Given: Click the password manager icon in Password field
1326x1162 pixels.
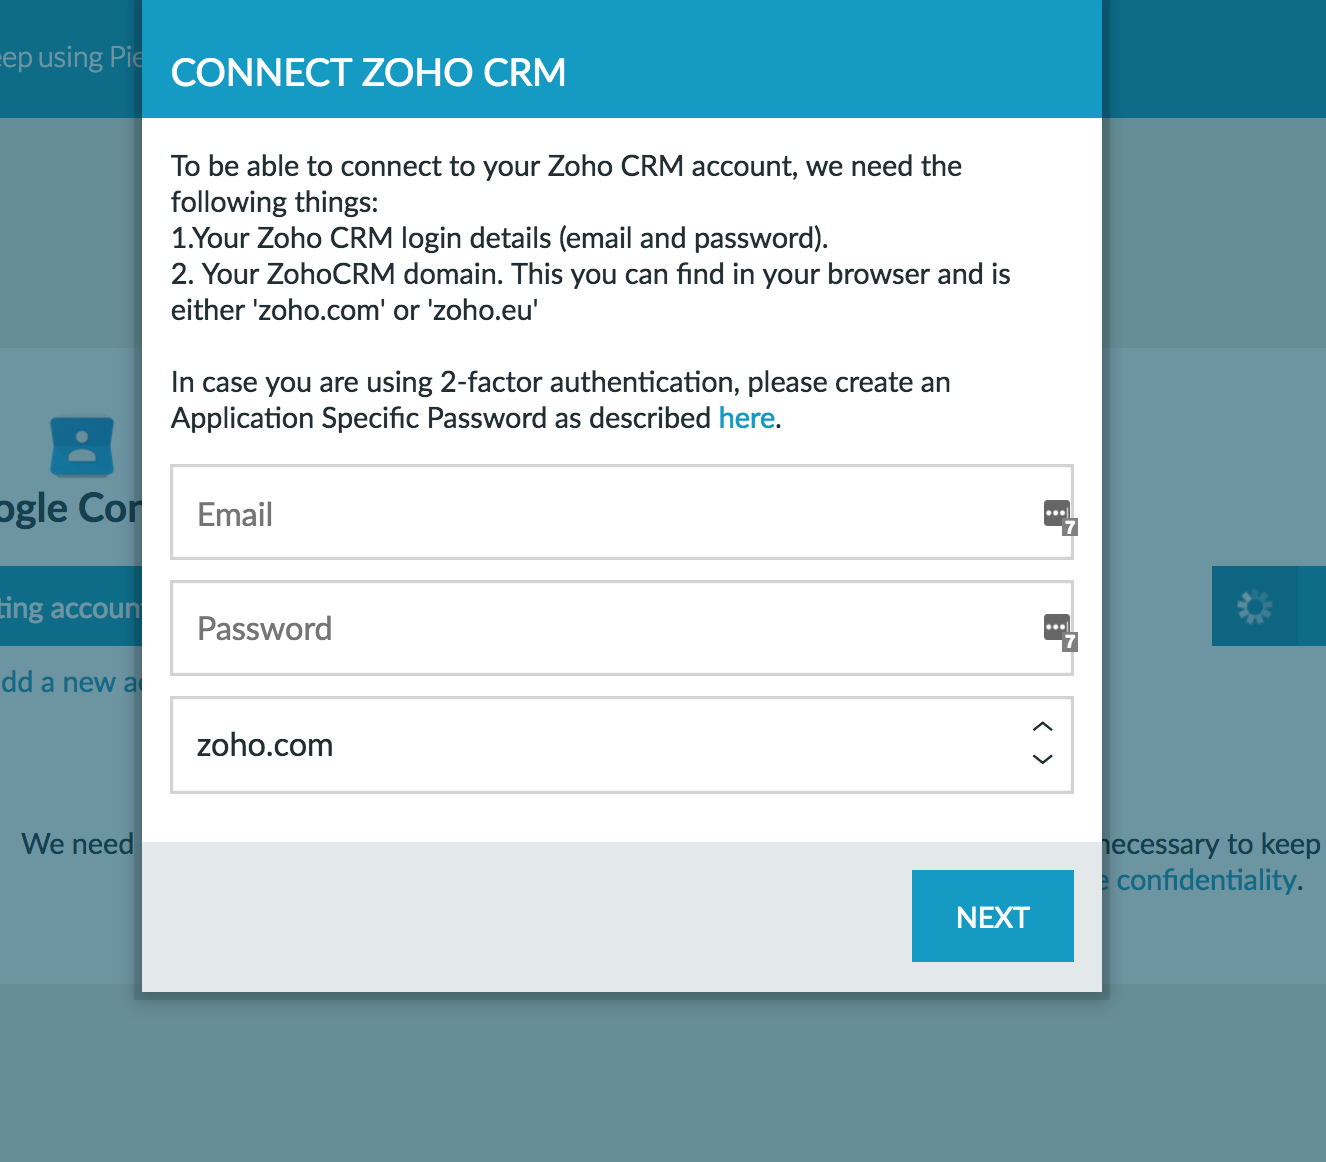Looking at the screenshot, I should (1059, 631).
